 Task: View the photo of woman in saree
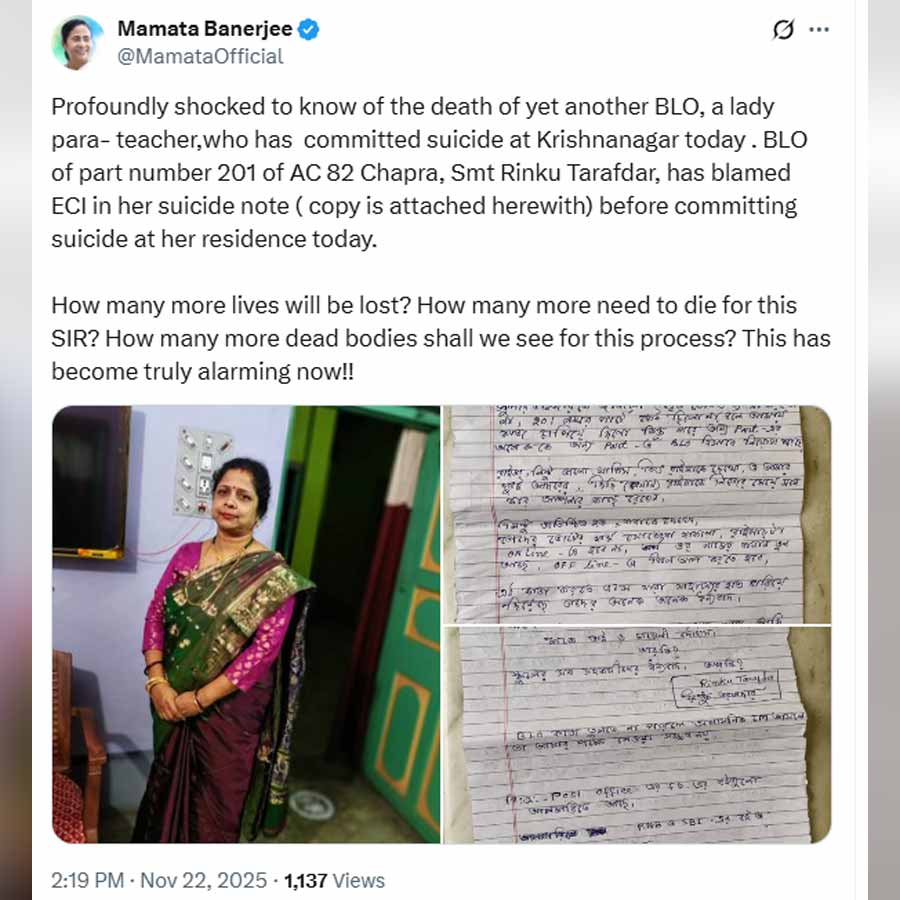point(246,624)
